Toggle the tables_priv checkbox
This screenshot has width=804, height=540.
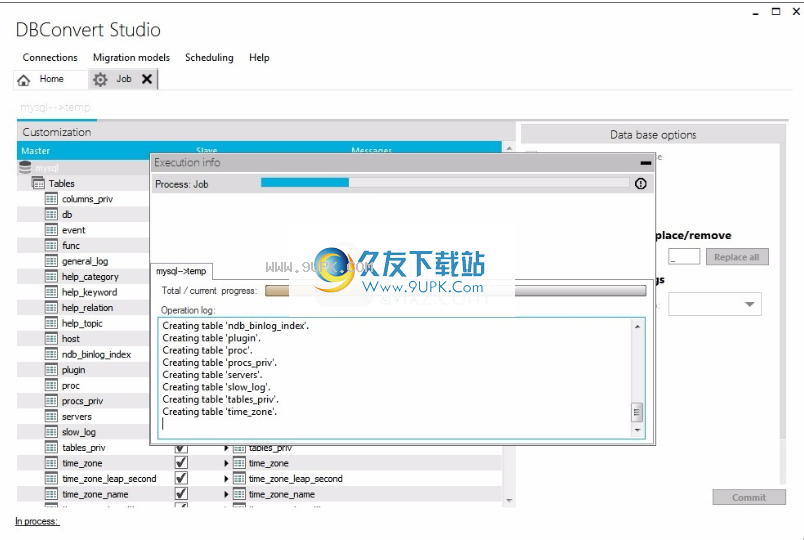coord(181,449)
